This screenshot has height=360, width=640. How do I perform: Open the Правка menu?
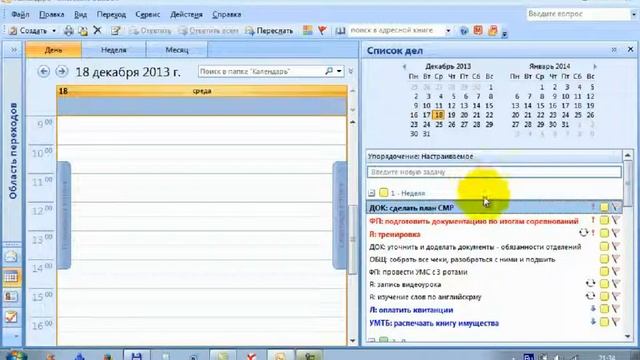(51, 14)
